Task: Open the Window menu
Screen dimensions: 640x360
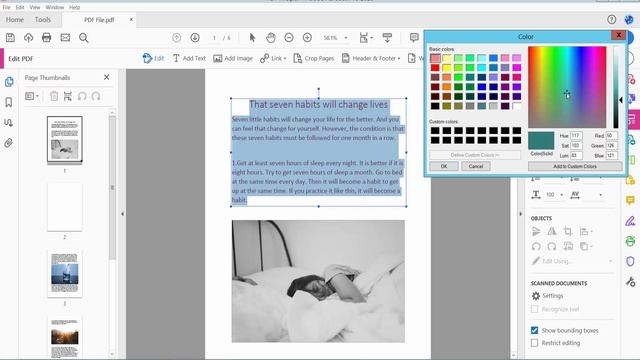Action: click(54, 7)
